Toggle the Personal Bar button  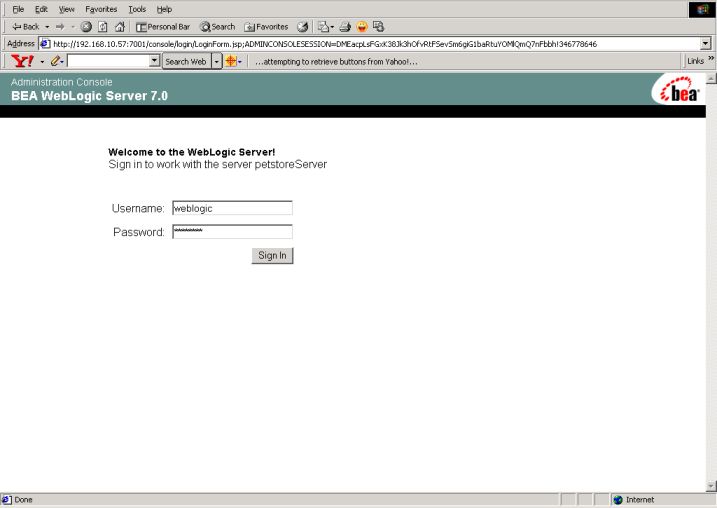pyautogui.click(x=163, y=27)
